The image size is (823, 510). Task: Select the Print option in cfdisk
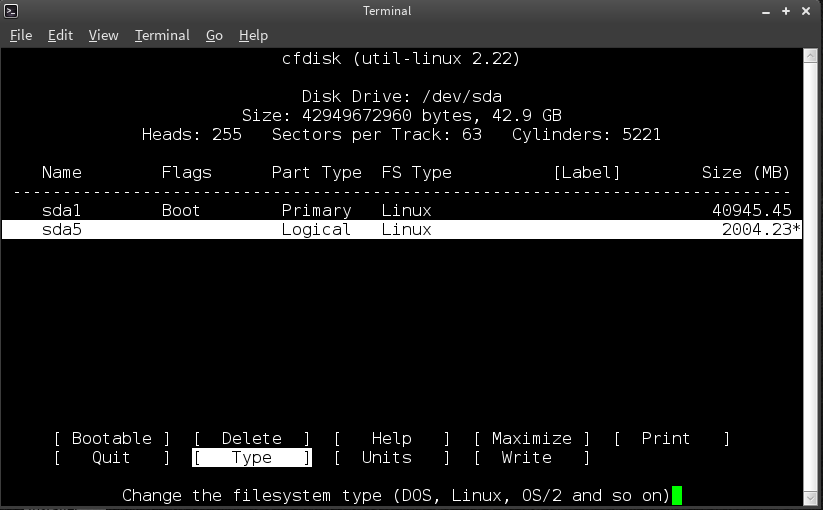point(672,439)
